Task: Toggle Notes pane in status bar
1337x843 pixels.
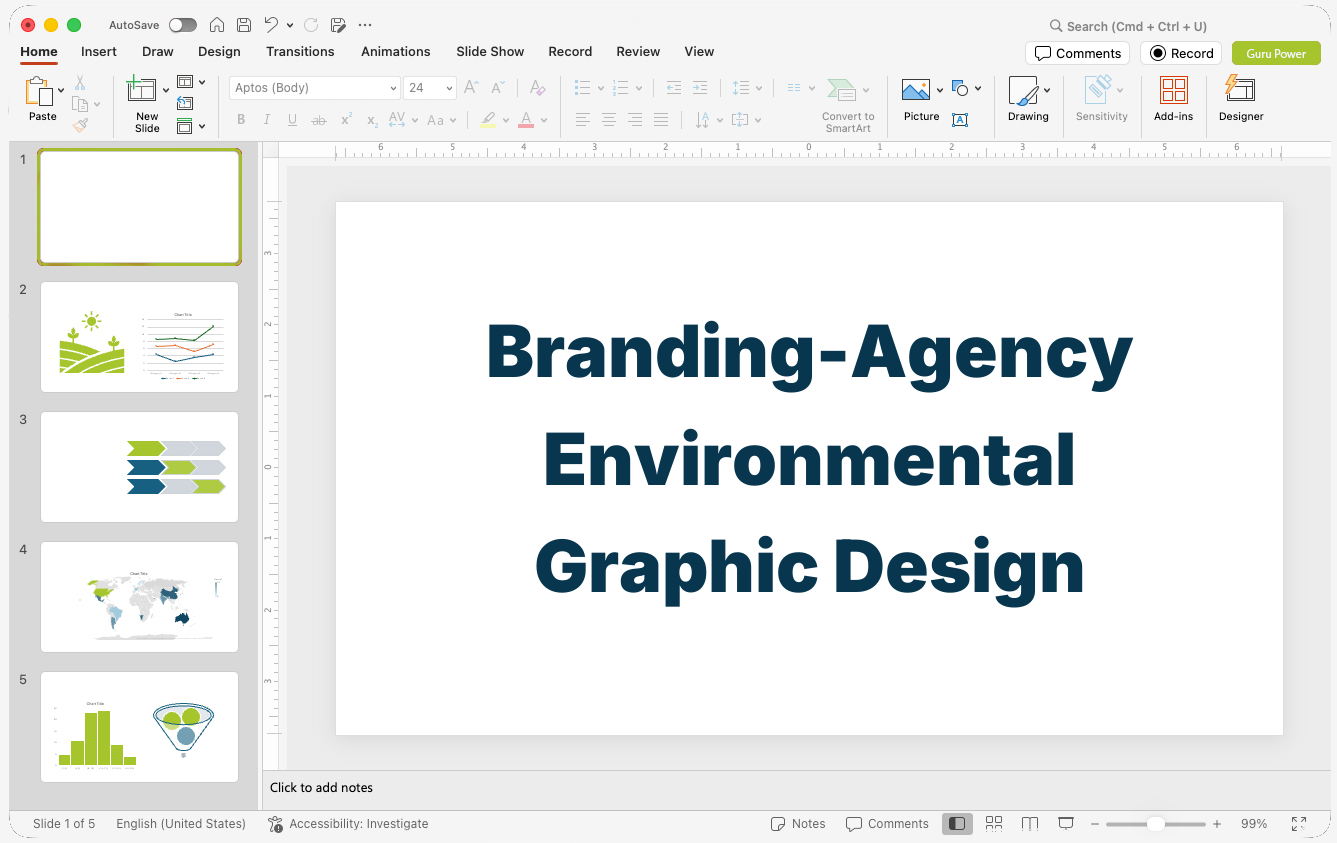Action: pos(798,824)
